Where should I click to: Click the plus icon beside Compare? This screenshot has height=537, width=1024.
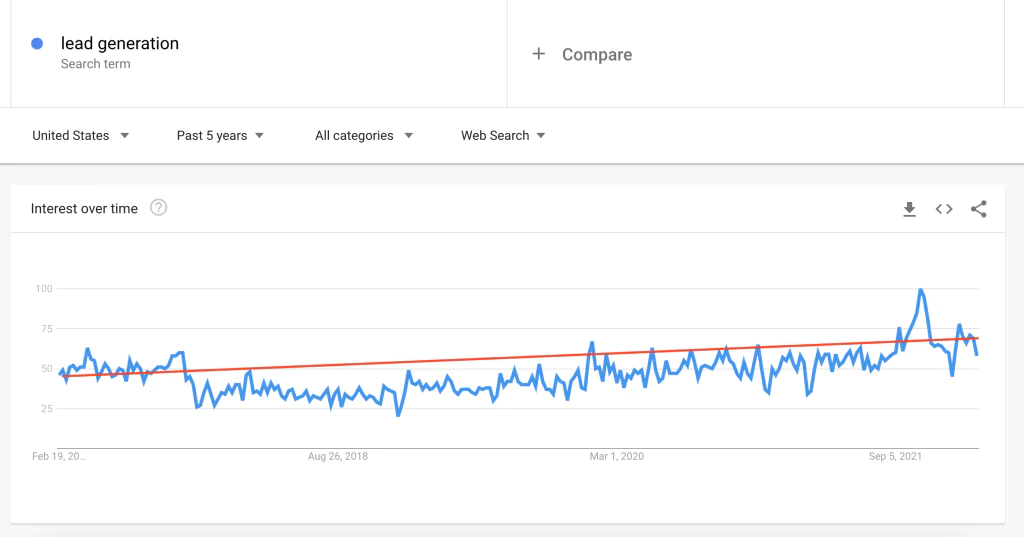coord(538,54)
